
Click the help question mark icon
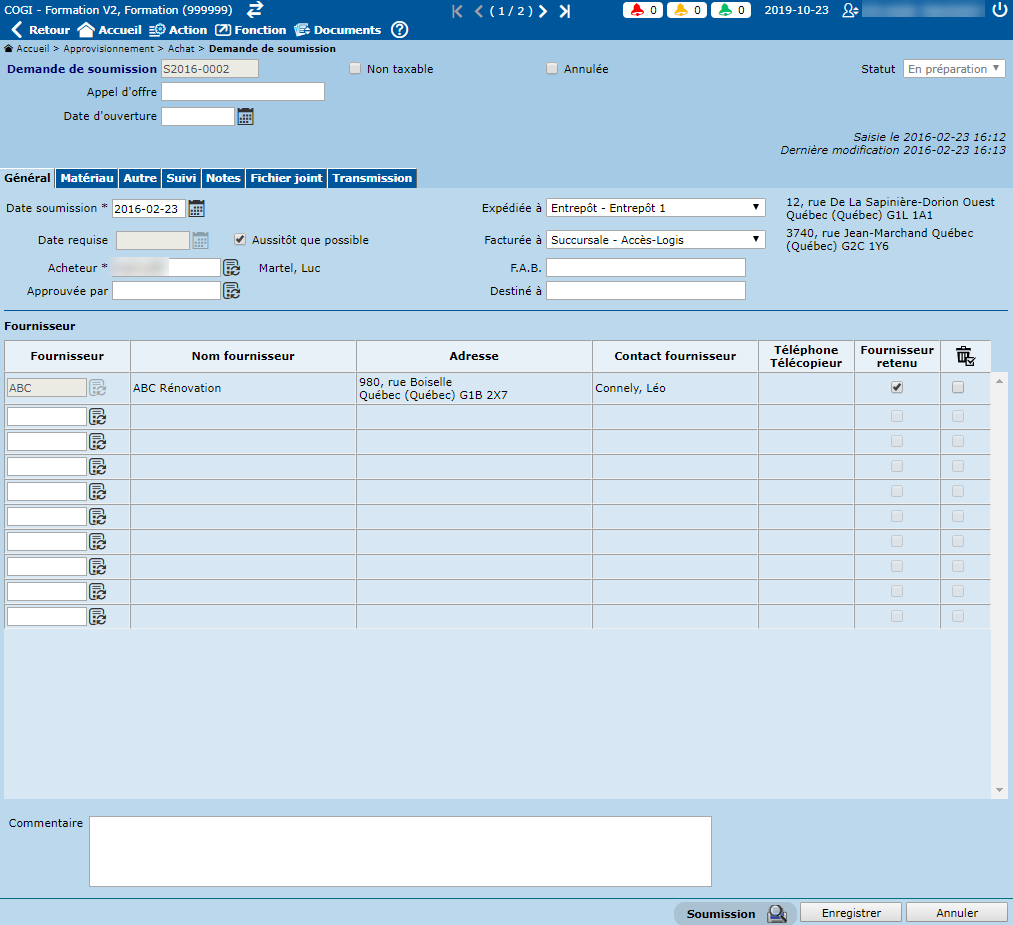[x=399, y=30]
